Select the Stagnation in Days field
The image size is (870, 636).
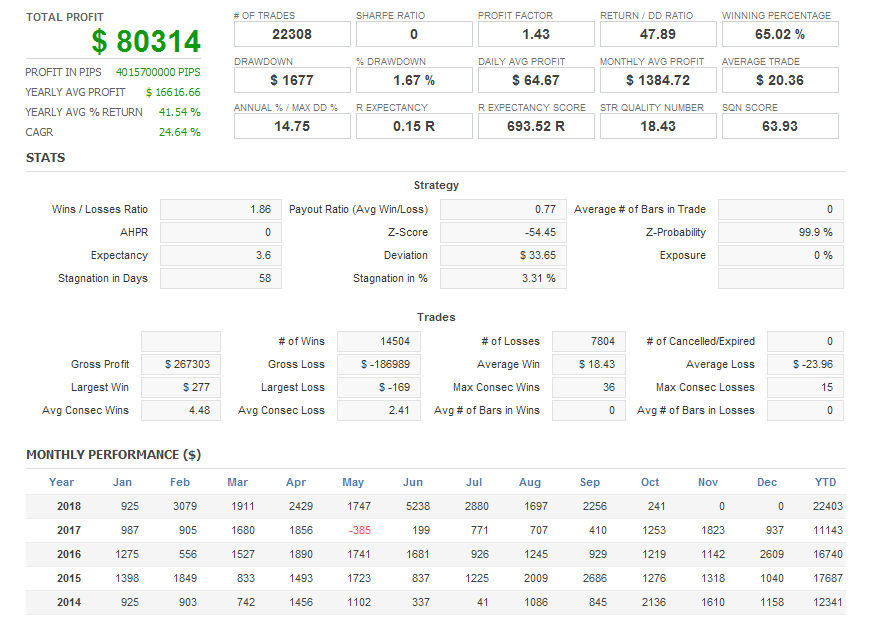(x=220, y=279)
